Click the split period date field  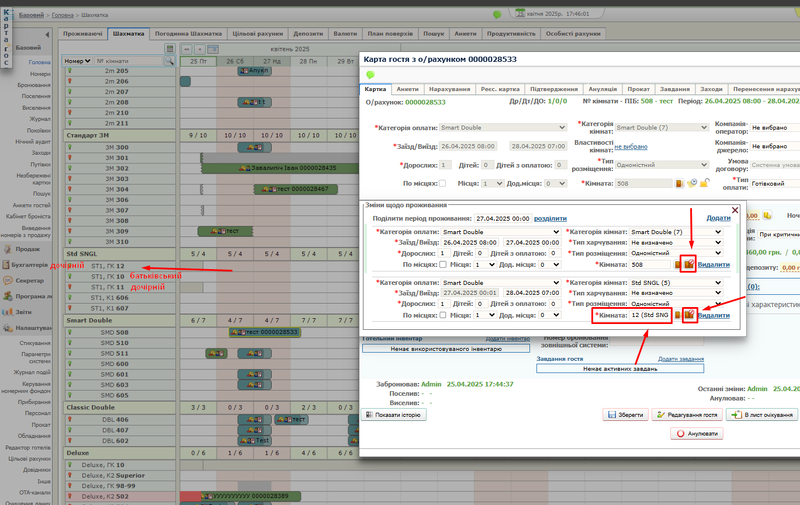pyautogui.click(x=502, y=218)
